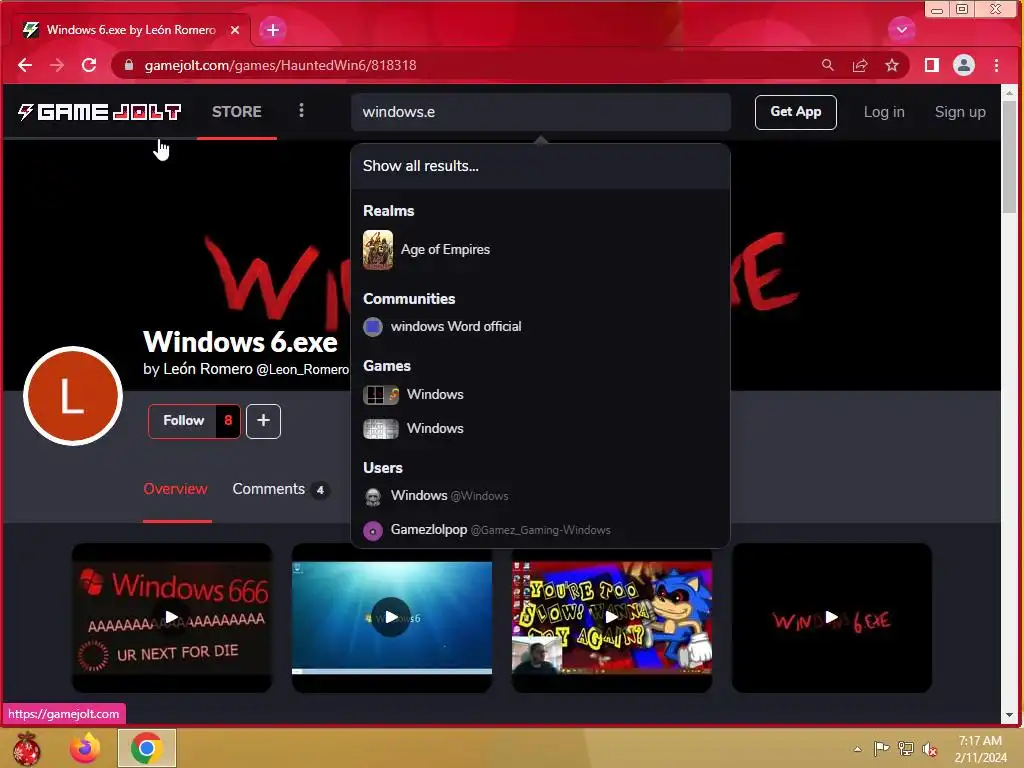Open second Windows game result
Image resolution: width=1024 pixels, height=768 pixels.
click(541, 428)
